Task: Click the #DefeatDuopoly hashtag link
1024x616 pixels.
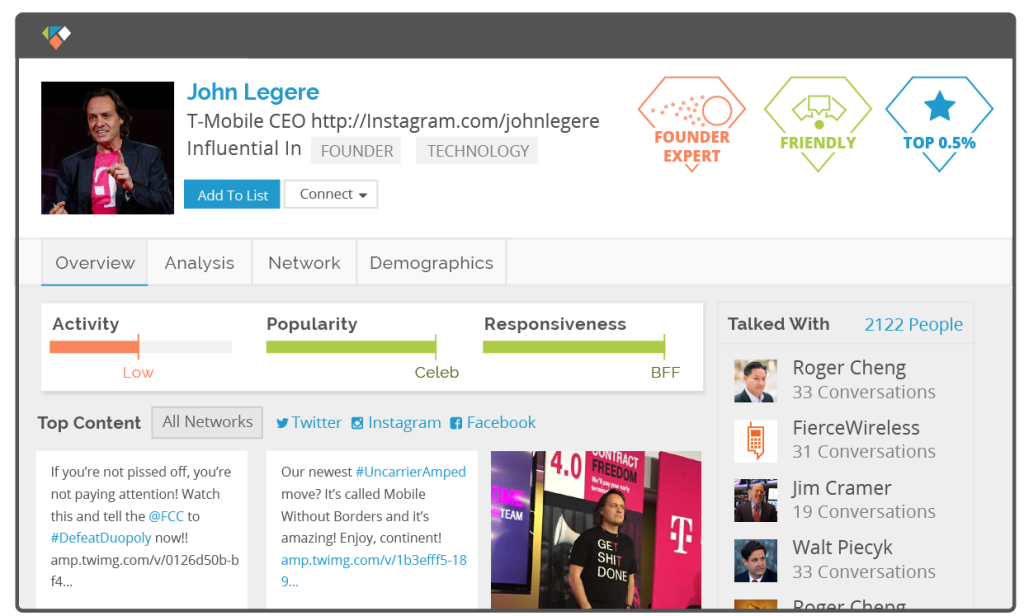Action: pos(101,538)
